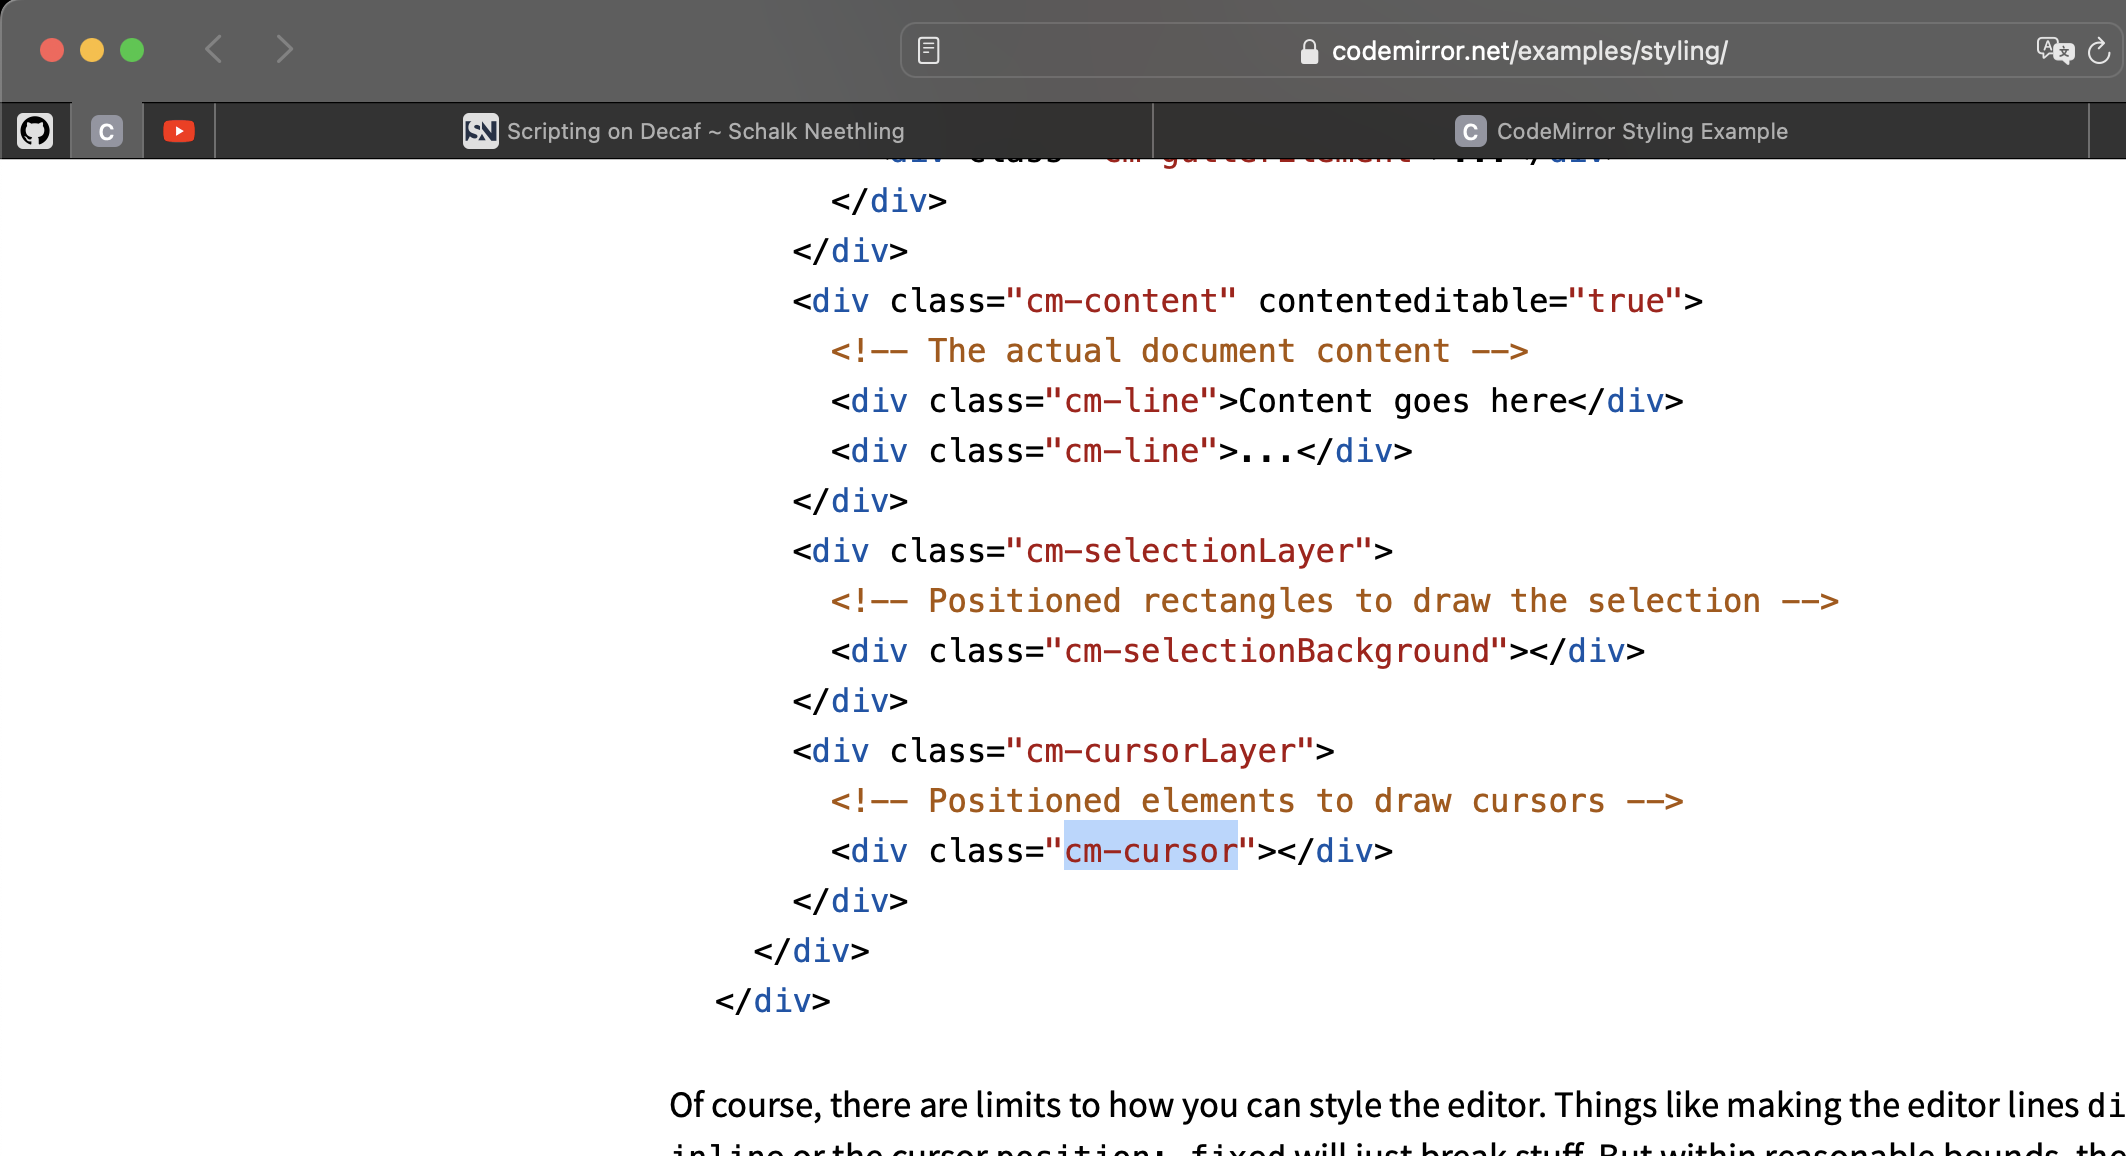Image resolution: width=2126 pixels, height=1156 pixels.
Task: Open the pinned GitHub tab
Action: 35,131
